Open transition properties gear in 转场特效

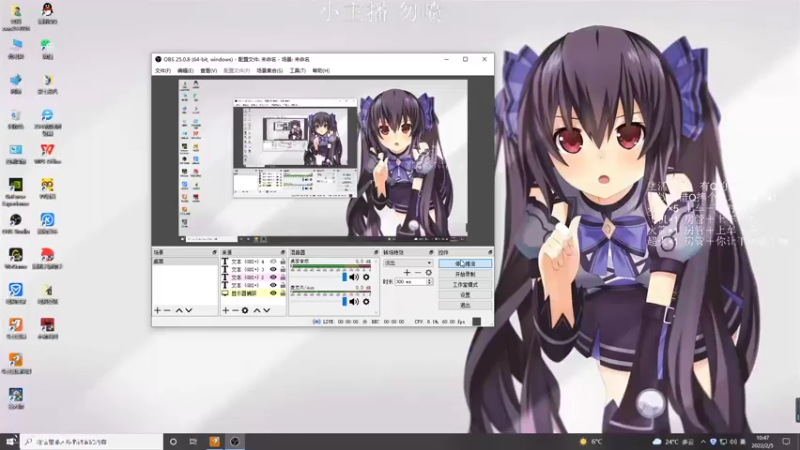pos(429,272)
